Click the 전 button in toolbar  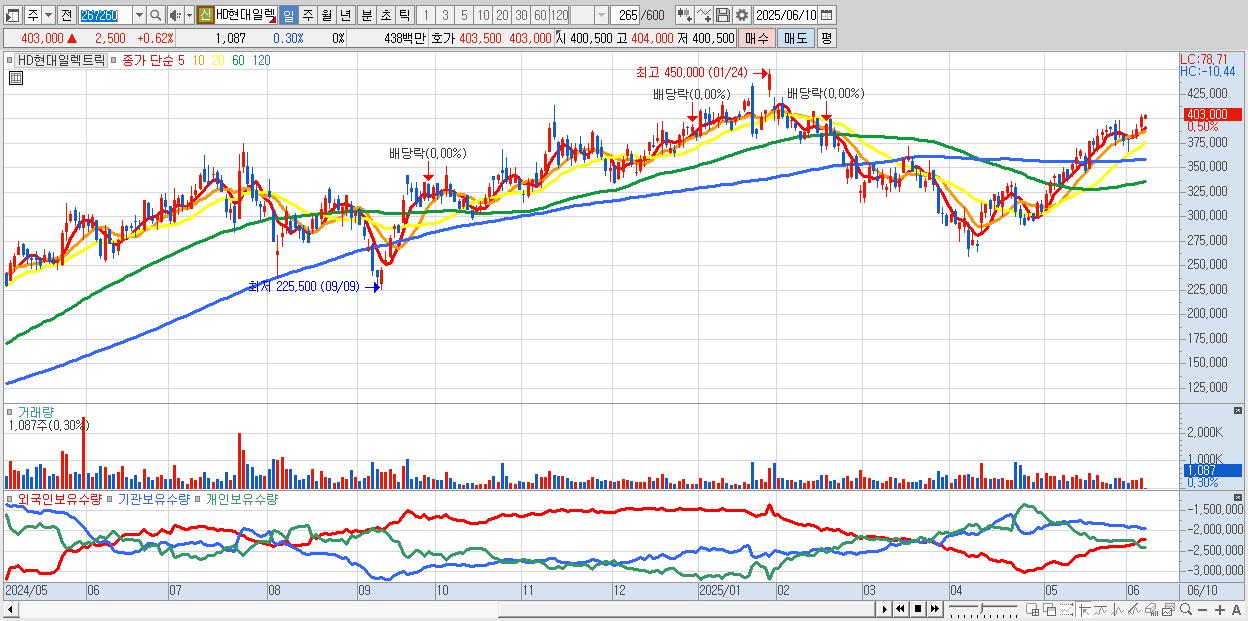pyautogui.click(x=66, y=15)
